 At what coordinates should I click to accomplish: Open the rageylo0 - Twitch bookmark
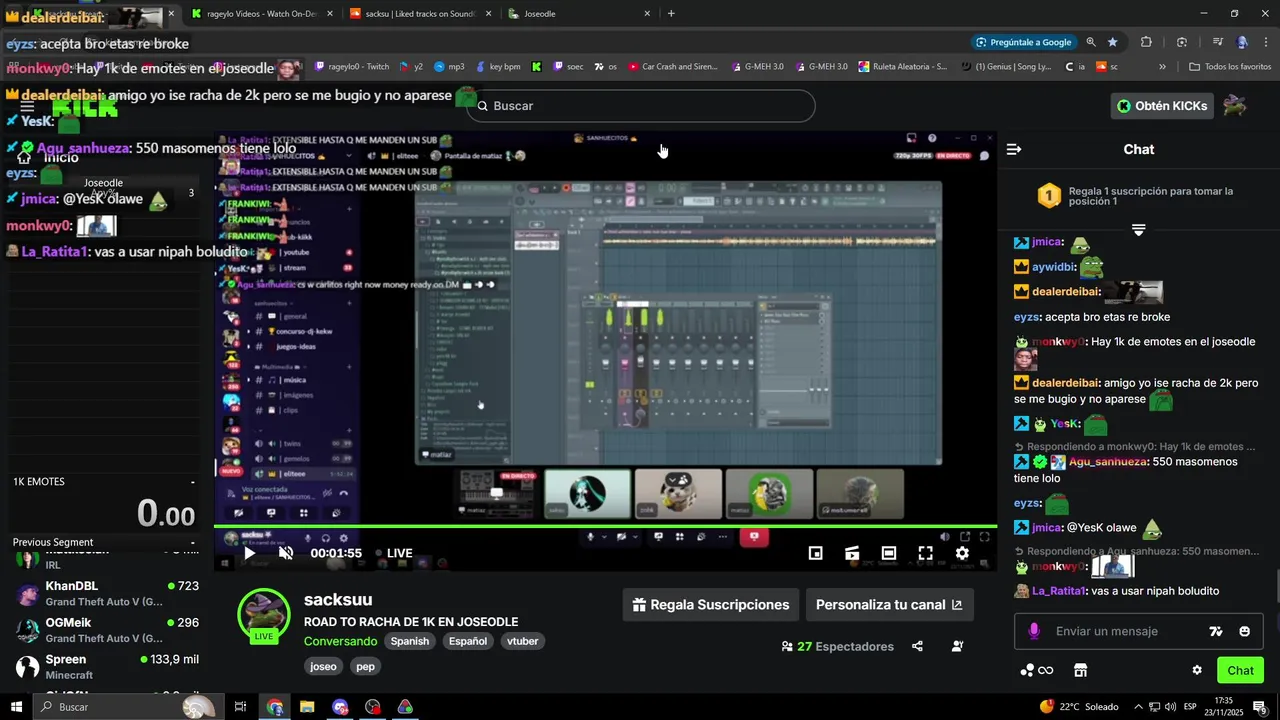click(x=352, y=67)
